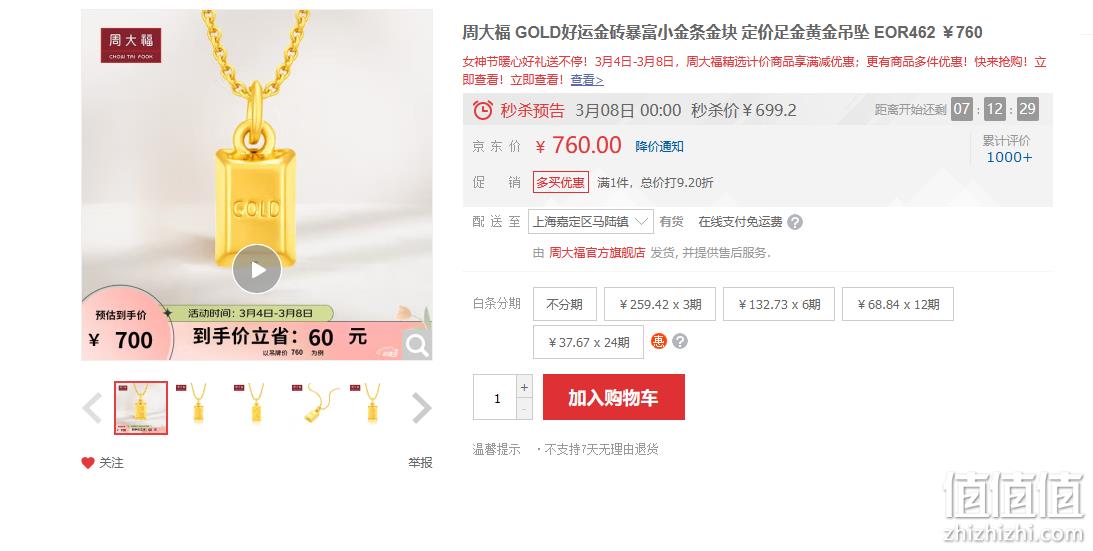Image resolution: width=1093 pixels, height=551 pixels.
Task: Open 周大福官方旗舰店 store link
Action: coord(597,252)
